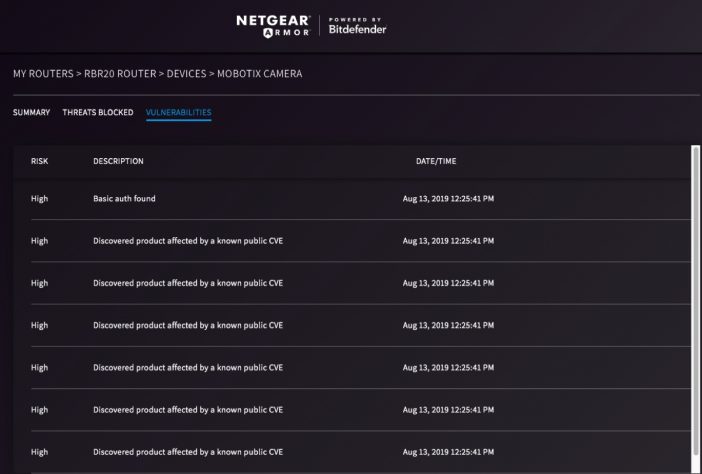702x474 pixels.
Task: Sort by the RISK column header
Action: click(39, 161)
